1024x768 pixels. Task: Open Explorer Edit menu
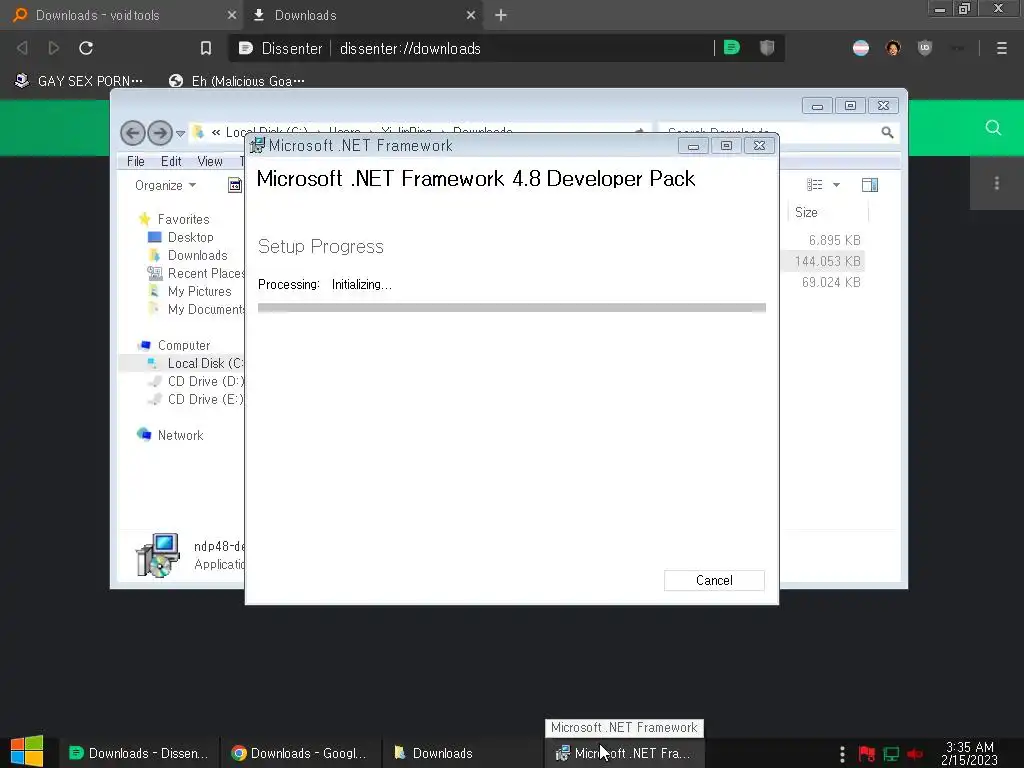(x=171, y=161)
